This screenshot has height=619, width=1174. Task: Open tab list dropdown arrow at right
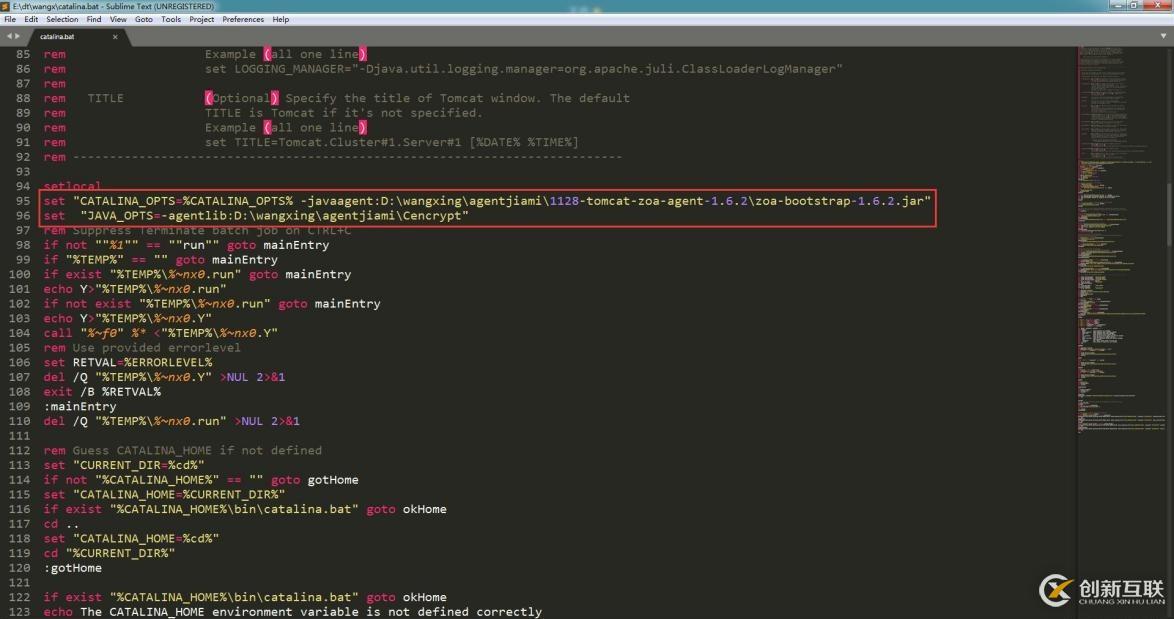[x=1164, y=36]
